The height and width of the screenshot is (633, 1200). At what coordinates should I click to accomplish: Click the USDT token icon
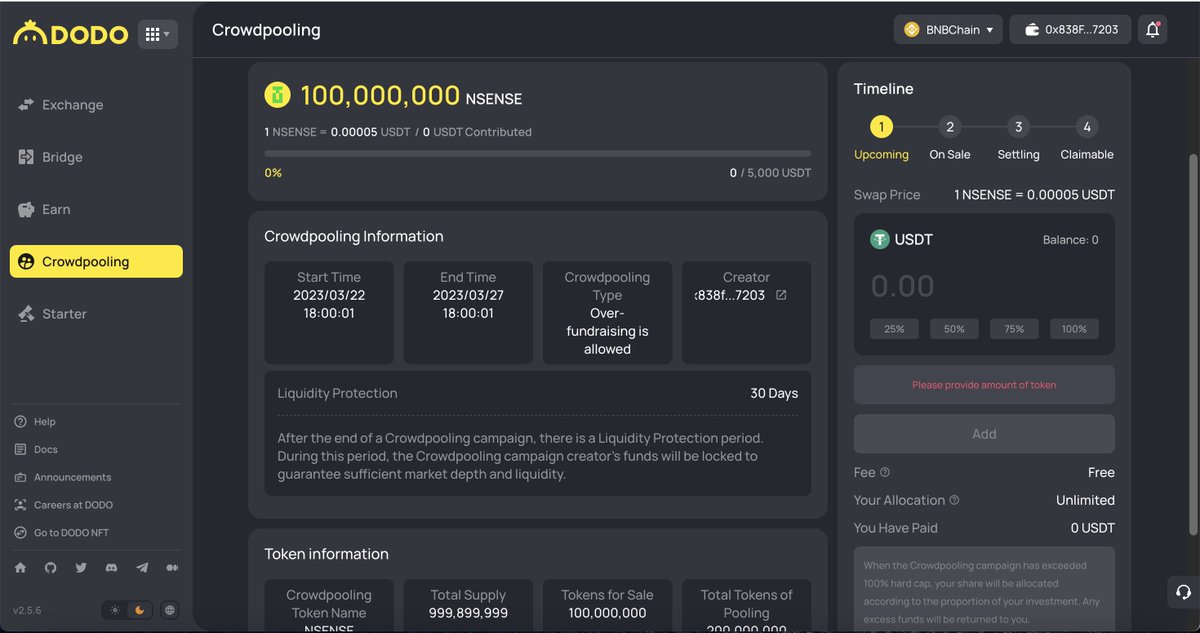point(880,240)
